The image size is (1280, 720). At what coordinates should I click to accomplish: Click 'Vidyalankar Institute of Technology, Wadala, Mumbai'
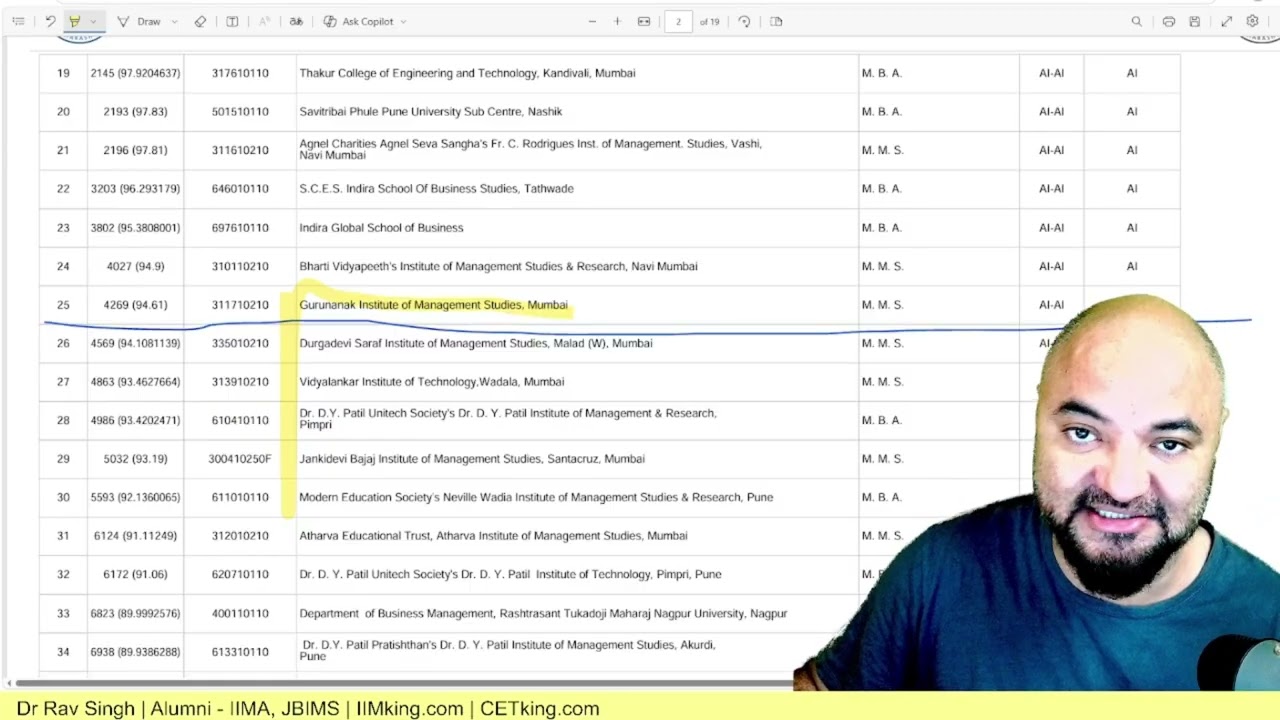pyautogui.click(x=432, y=382)
